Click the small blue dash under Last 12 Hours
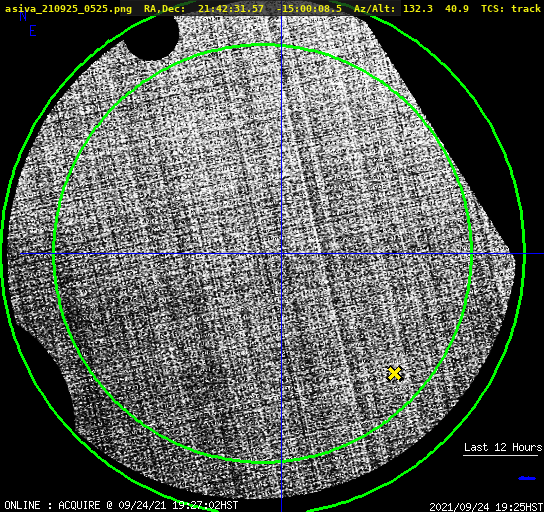Viewport: 544px width, 512px height. point(527,478)
